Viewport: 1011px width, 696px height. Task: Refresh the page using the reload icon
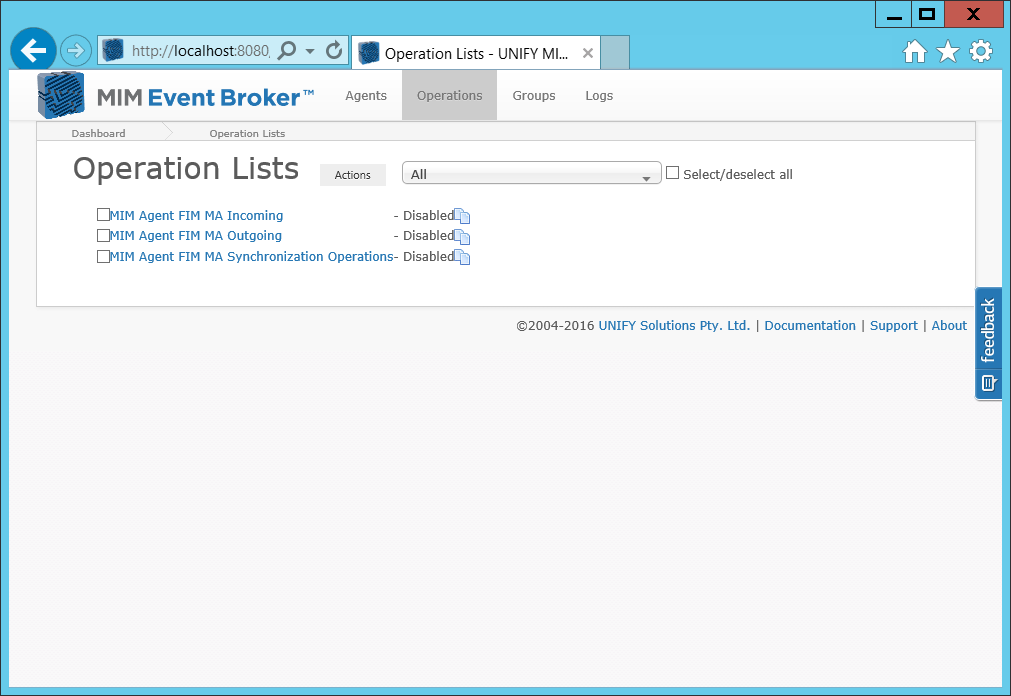point(334,50)
